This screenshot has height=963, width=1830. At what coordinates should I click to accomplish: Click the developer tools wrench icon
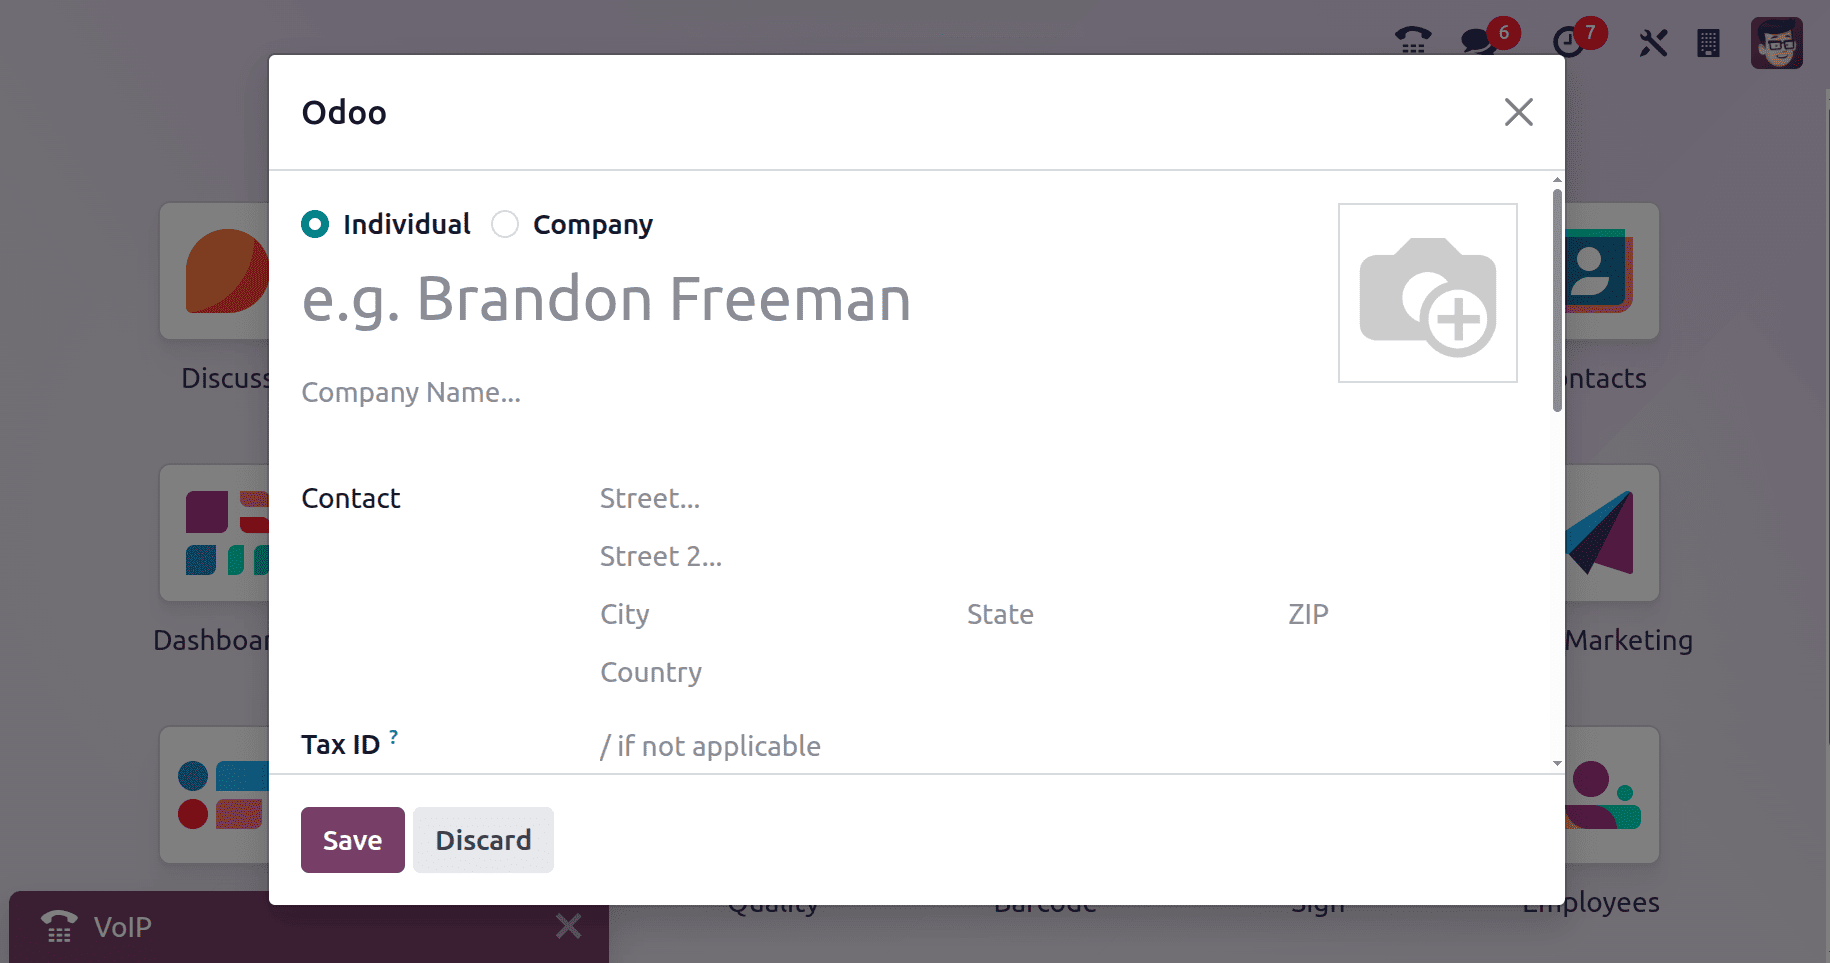coord(1653,43)
